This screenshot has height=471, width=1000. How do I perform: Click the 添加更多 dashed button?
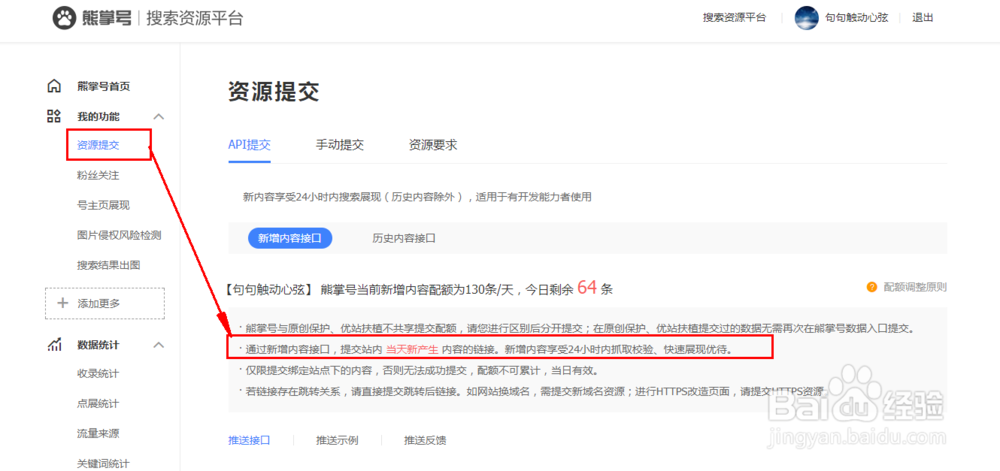(x=105, y=303)
